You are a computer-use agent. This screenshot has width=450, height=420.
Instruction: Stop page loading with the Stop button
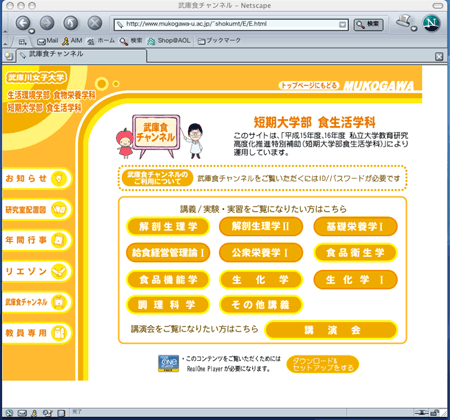[95, 23]
